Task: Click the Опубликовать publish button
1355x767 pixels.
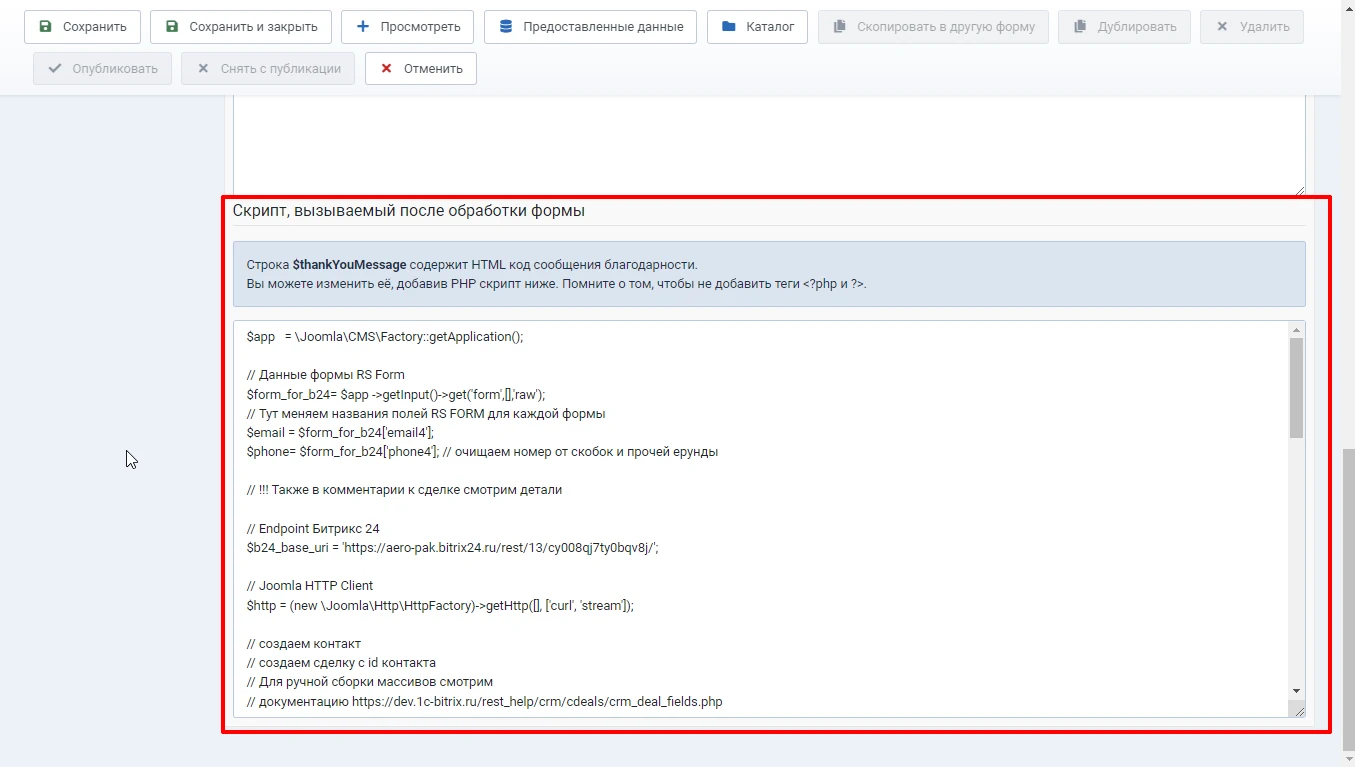Action: [102, 69]
